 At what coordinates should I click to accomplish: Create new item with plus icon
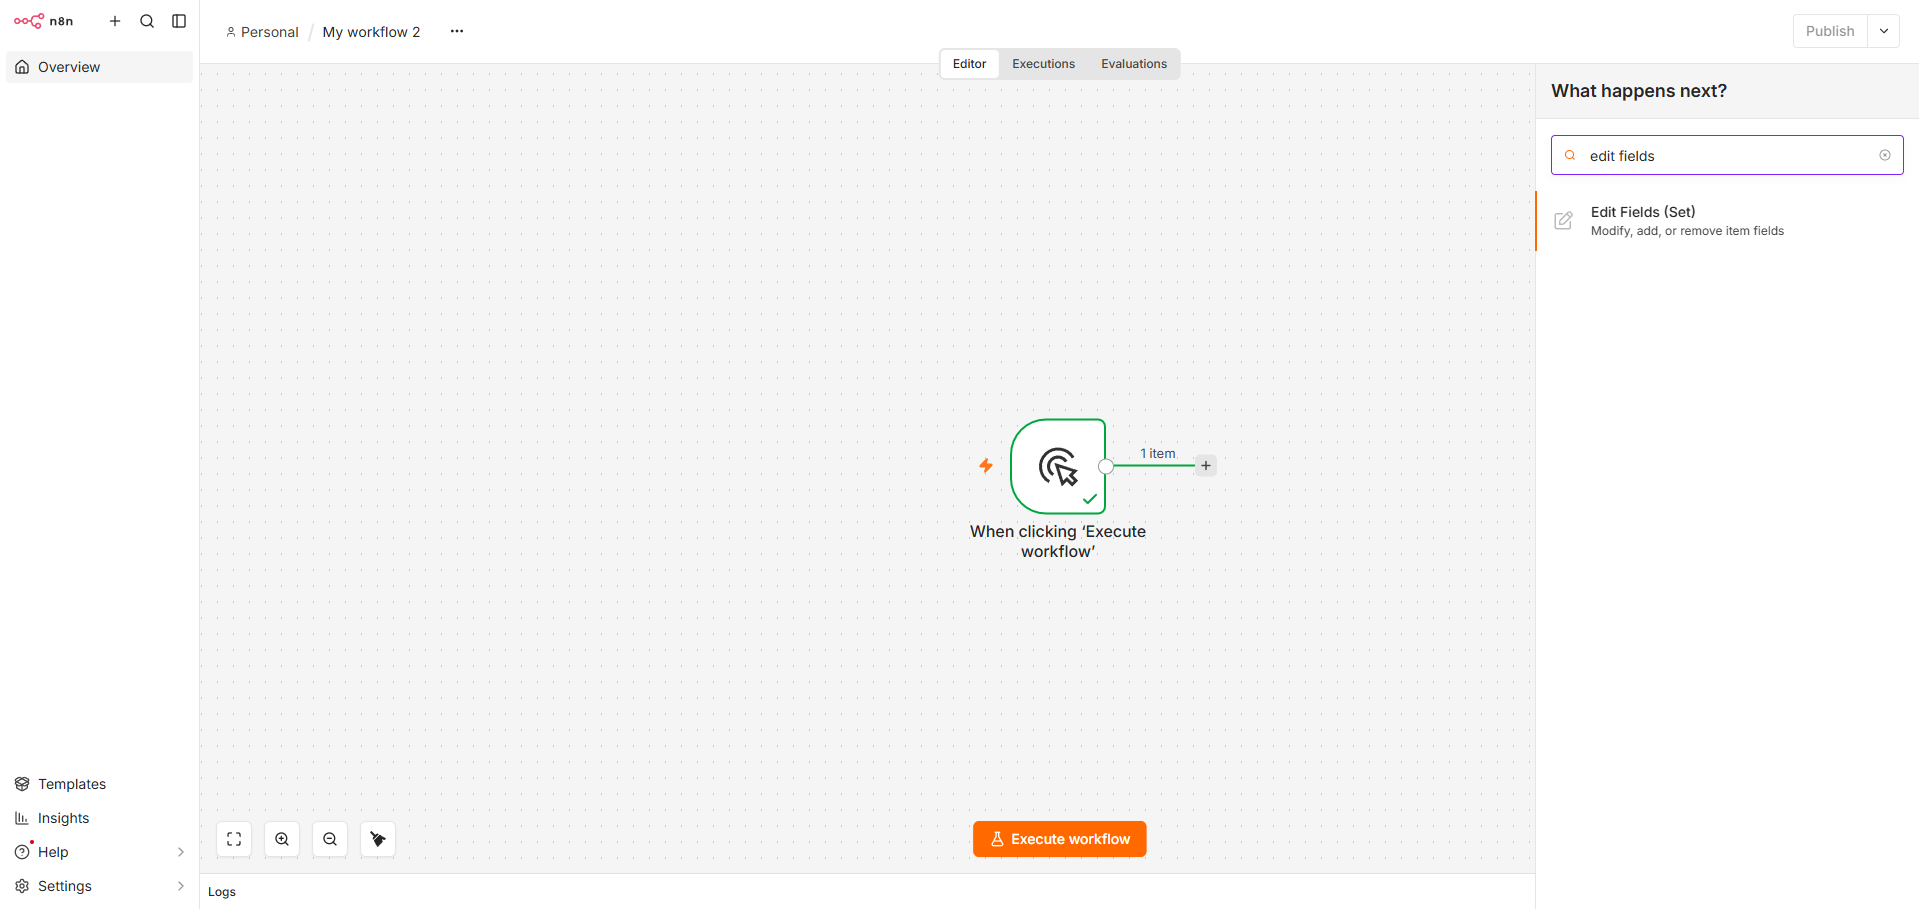pyautogui.click(x=115, y=21)
